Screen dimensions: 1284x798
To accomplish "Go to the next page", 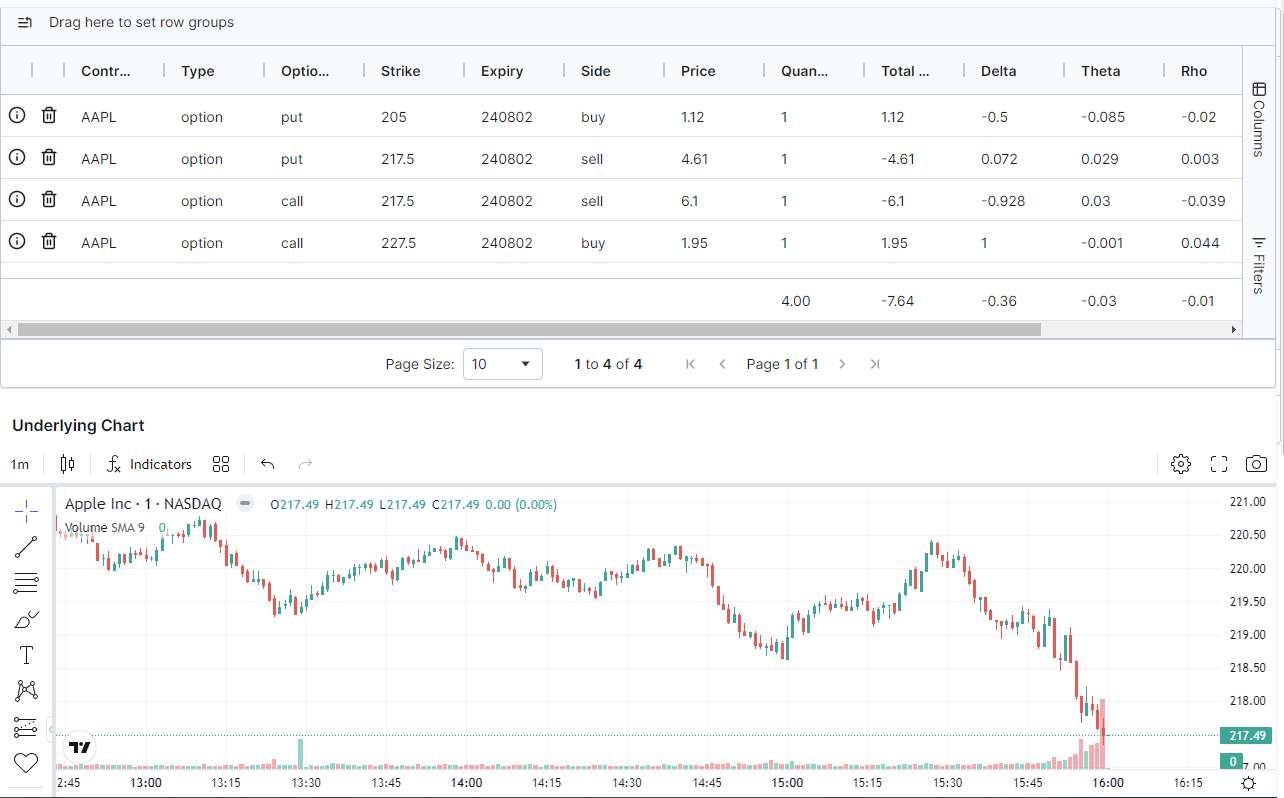I will (x=842, y=364).
